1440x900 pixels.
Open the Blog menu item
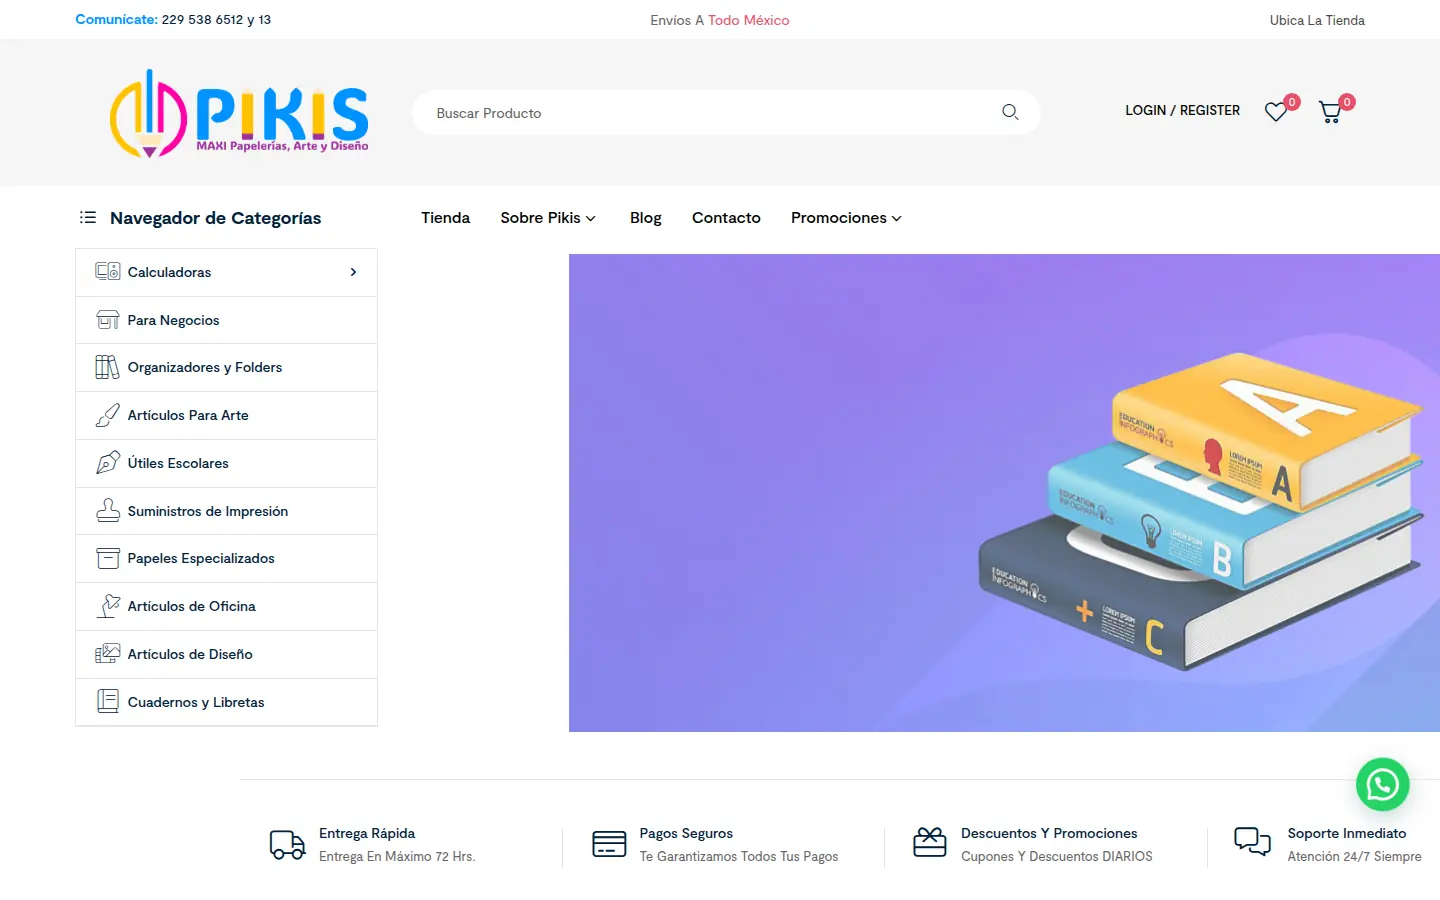[x=646, y=218]
